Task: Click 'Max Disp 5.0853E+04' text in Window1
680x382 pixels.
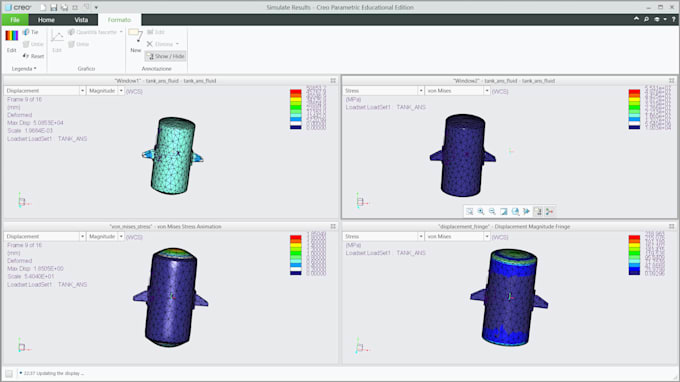Action: 35,123
